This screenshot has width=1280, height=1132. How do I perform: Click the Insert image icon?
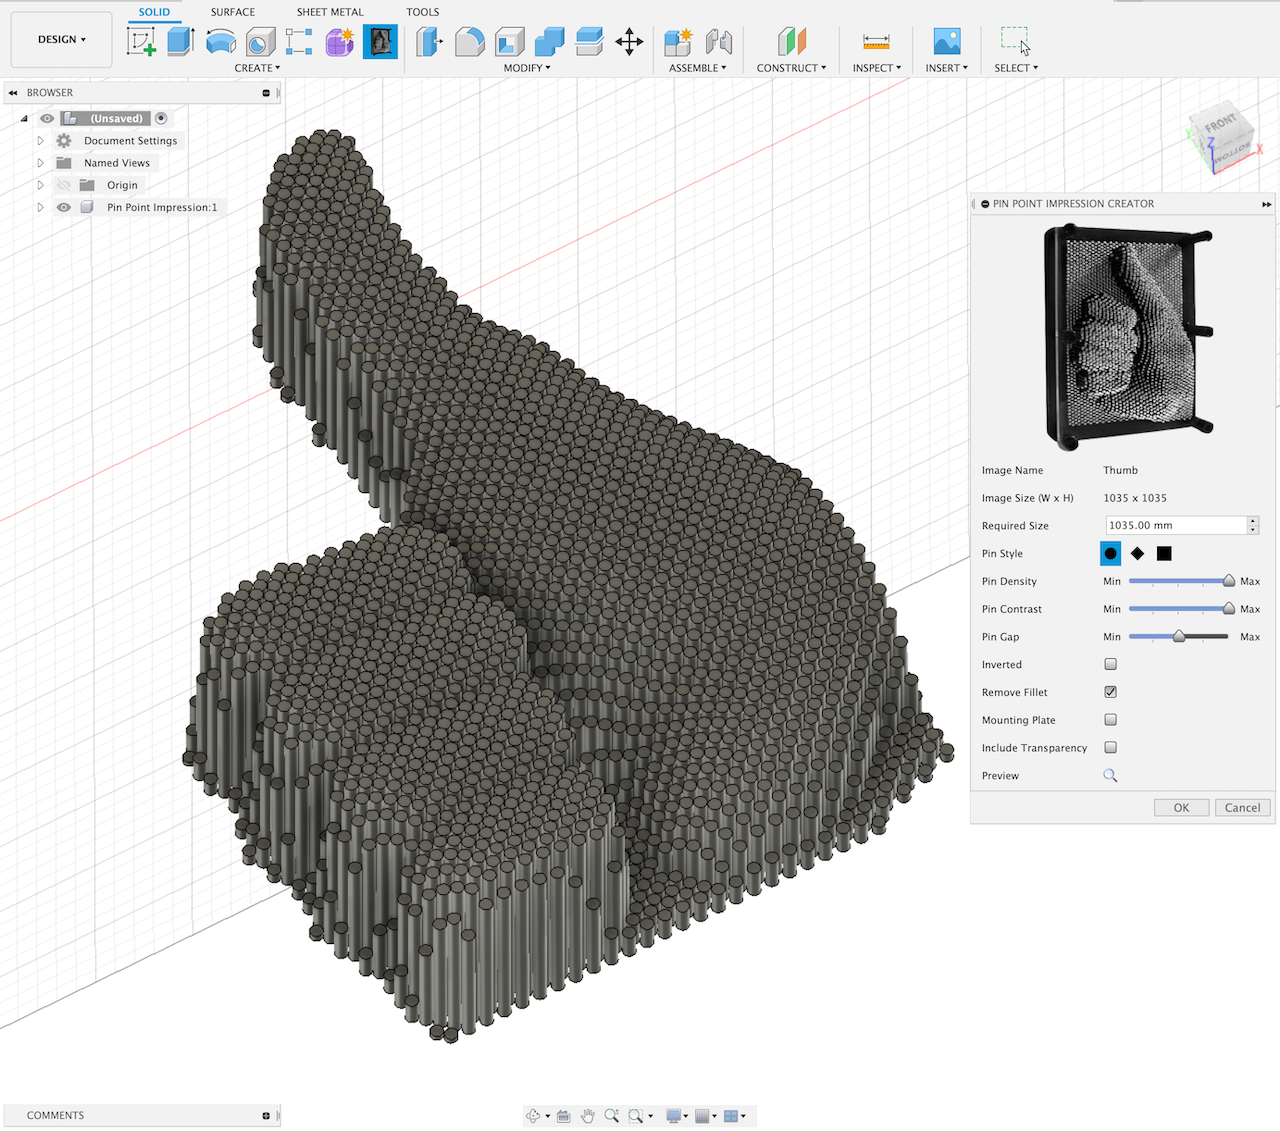tap(946, 41)
